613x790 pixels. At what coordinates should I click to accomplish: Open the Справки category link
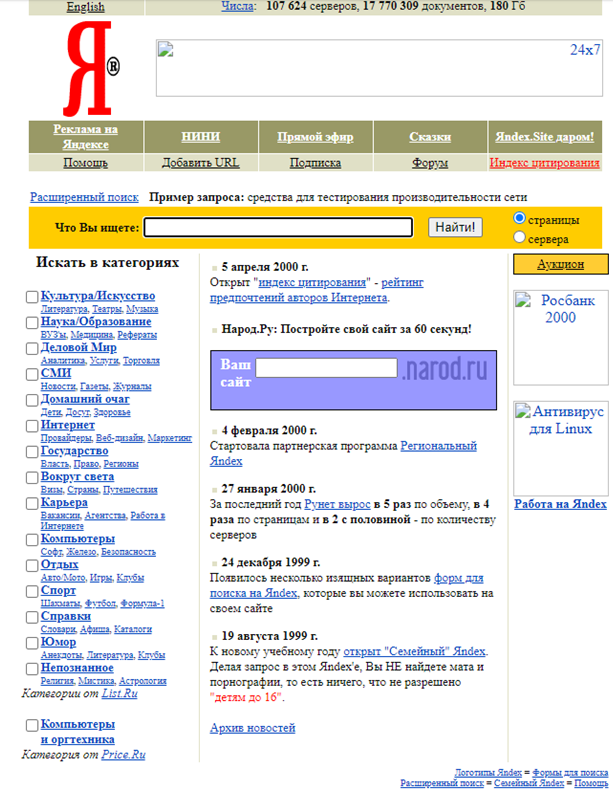click(x=65, y=616)
